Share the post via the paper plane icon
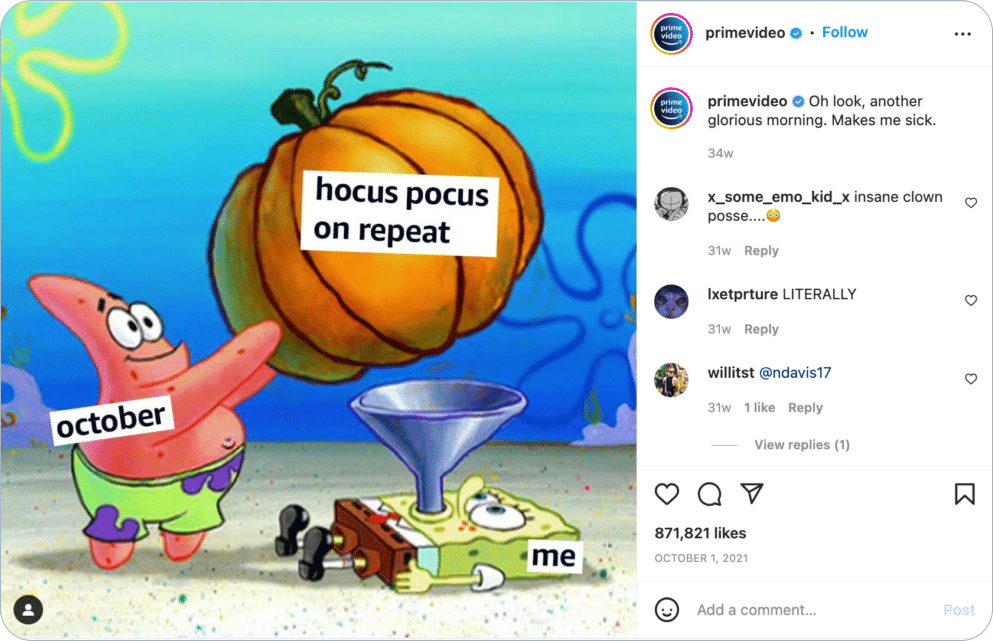This screenshot has width=993, height=641. tap(752, 493)
